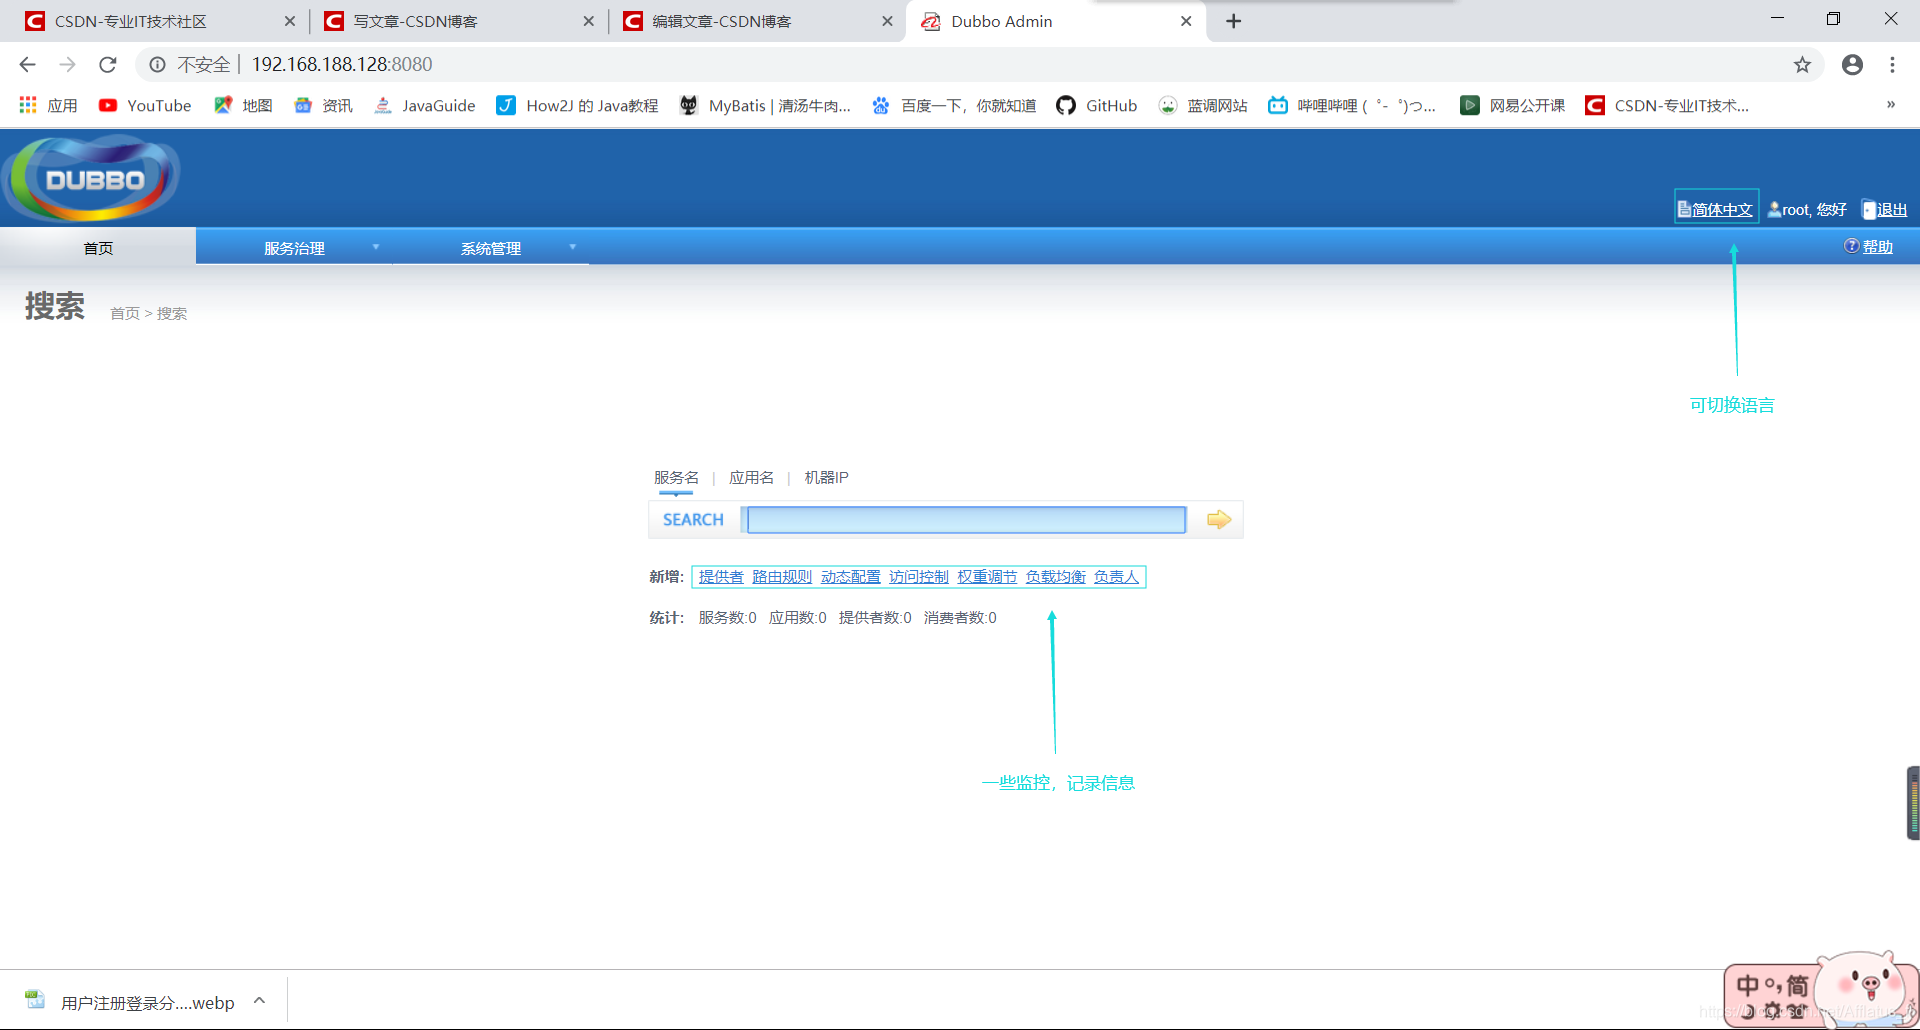
Task: Open the 百度一下 bookmark
Action: (954, 105)
